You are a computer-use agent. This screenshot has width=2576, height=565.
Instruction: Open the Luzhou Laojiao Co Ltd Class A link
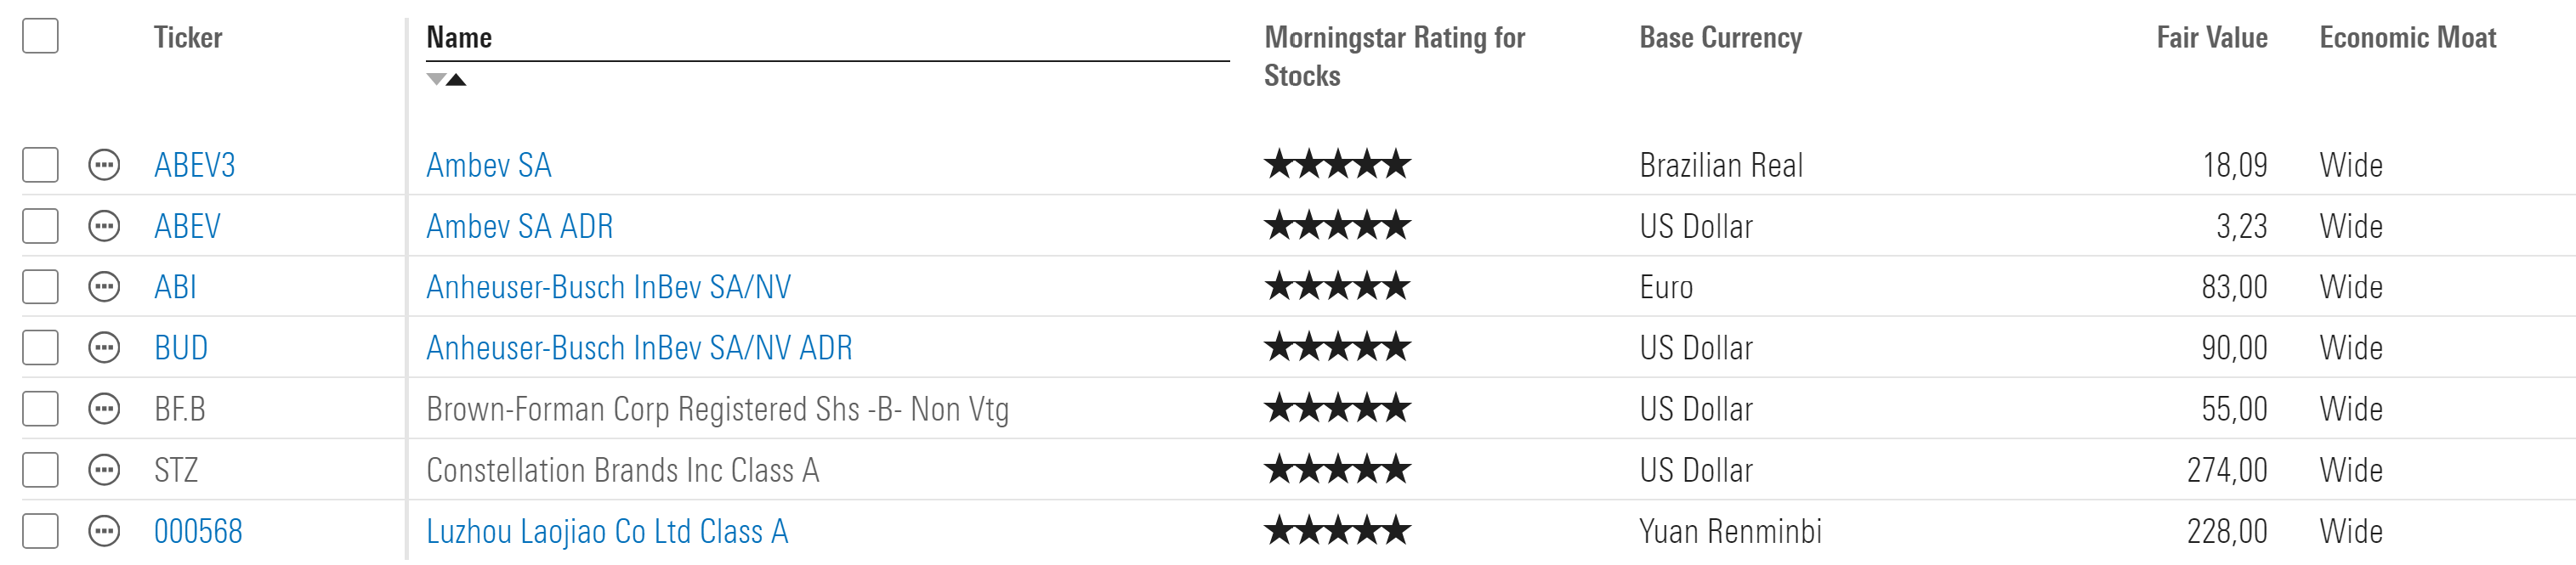click(607, 531)
